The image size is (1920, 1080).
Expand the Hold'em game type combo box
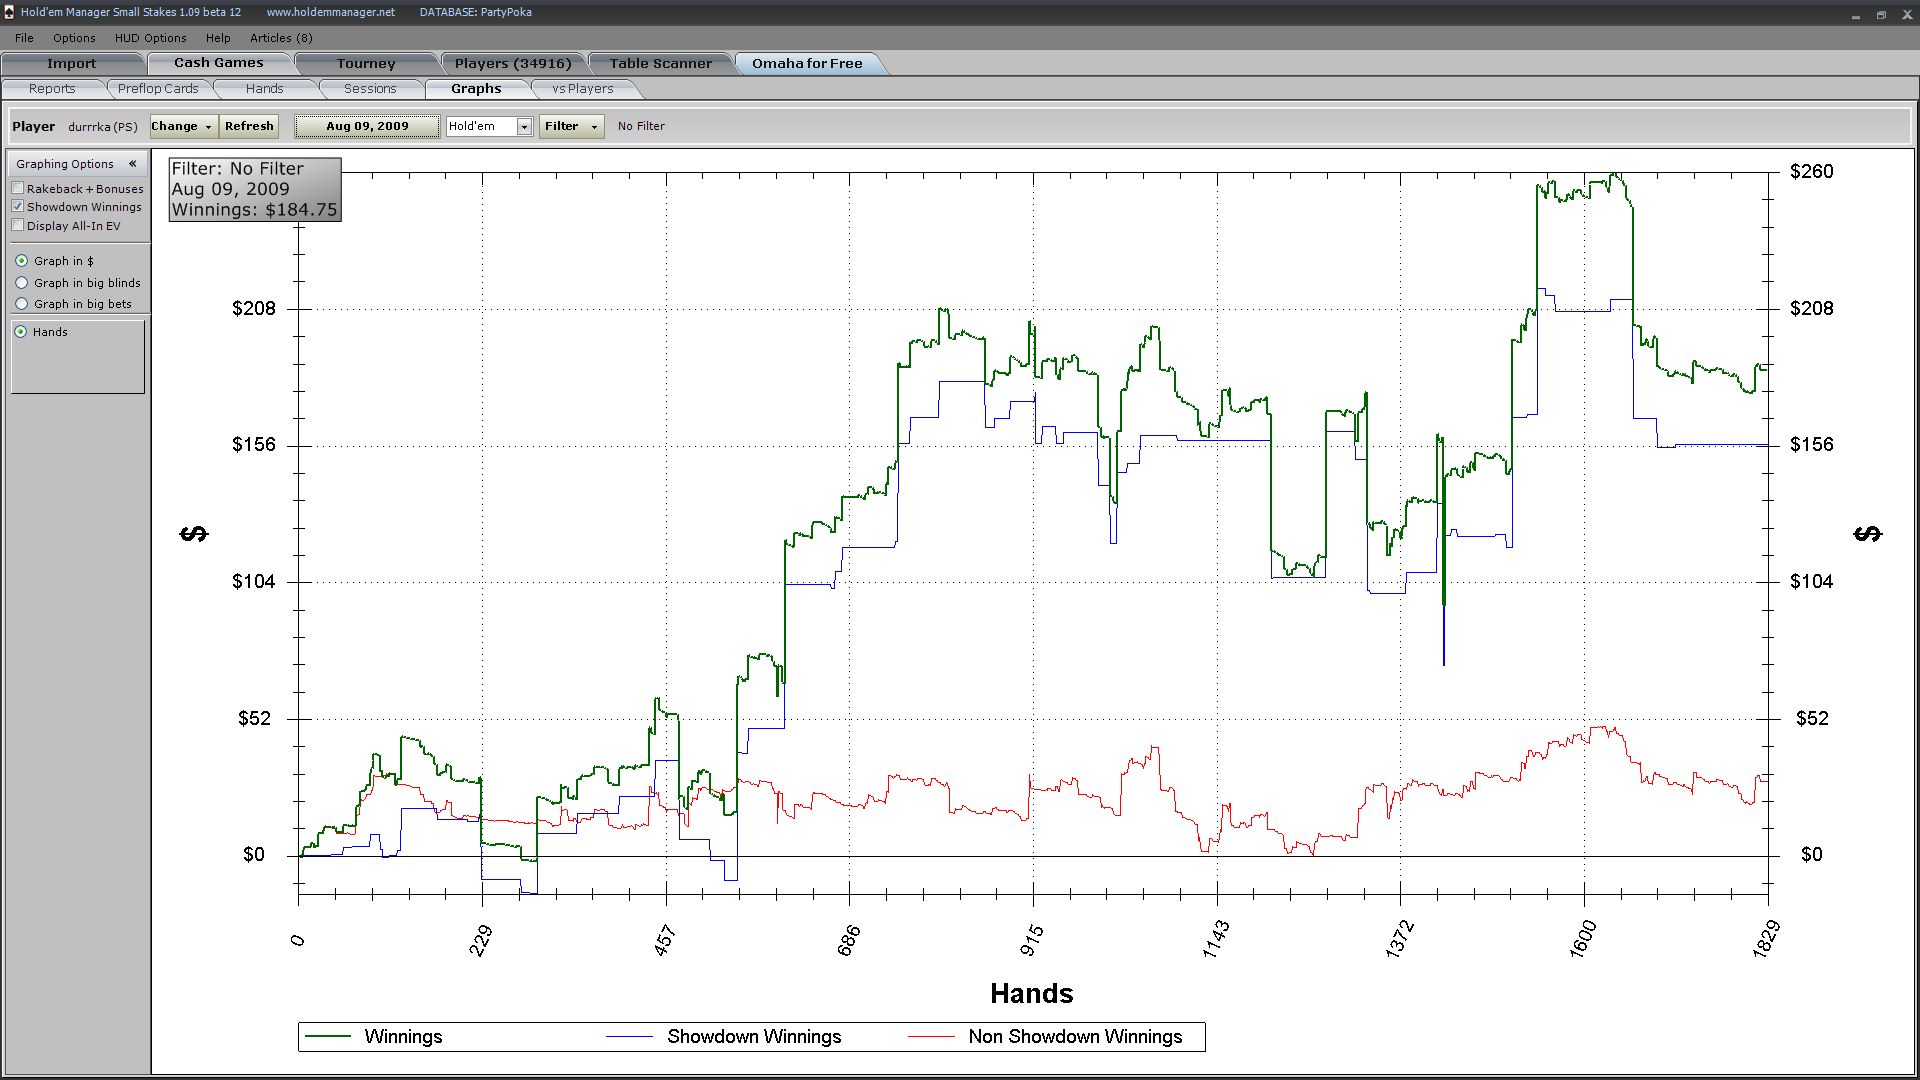click(523, 126)
